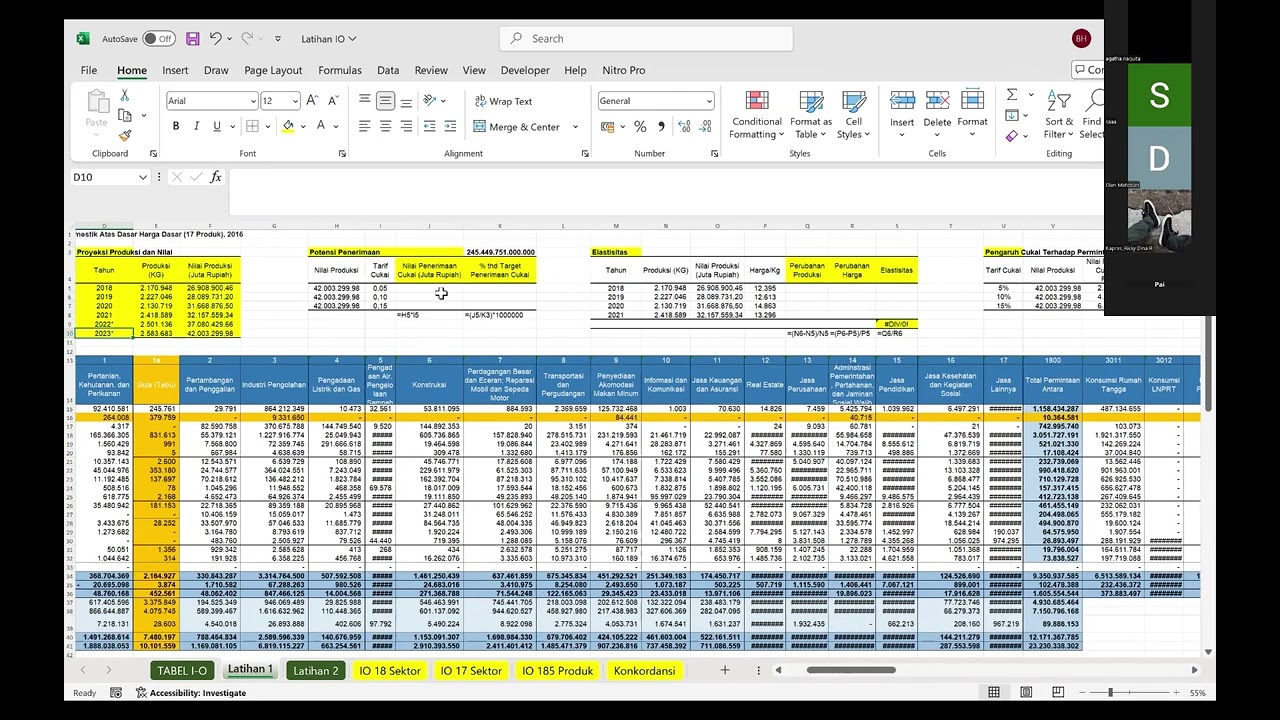Open the Merge & Center dropdown arrow
1280x720 pixels.
[x=575, y=127]
